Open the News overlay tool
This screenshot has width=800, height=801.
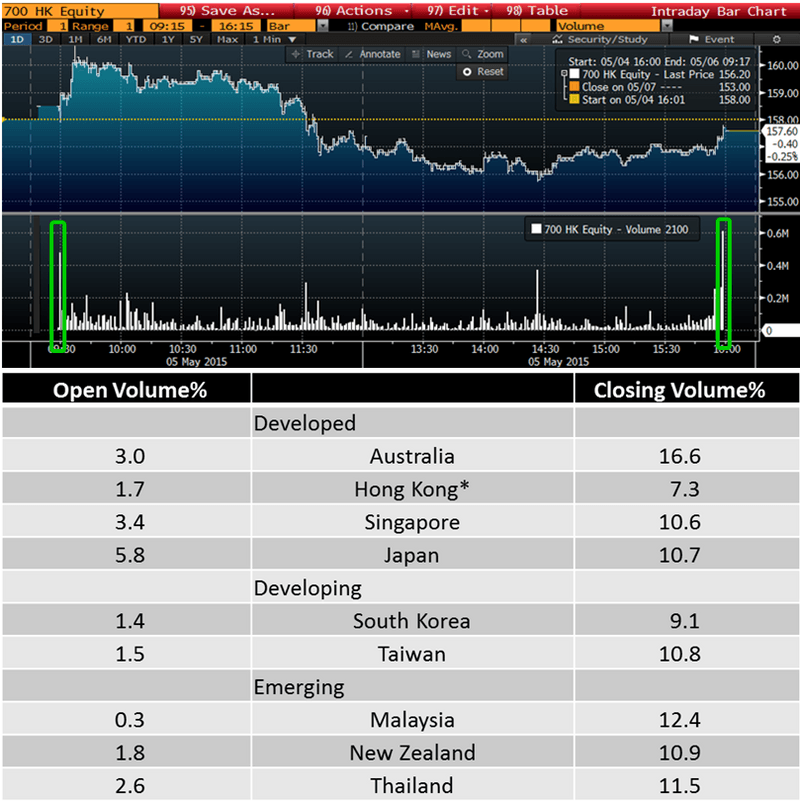click(432, 54)
